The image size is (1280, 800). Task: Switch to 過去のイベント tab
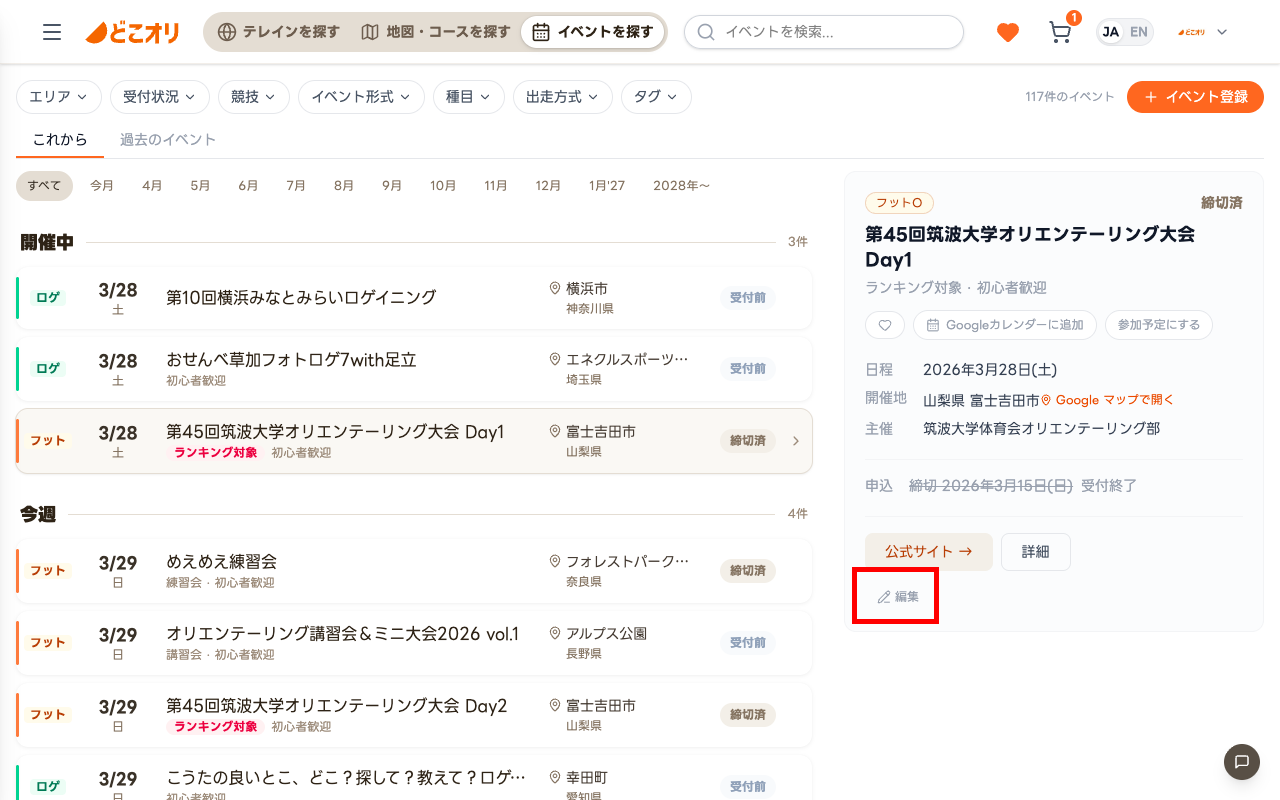(168, 140)
